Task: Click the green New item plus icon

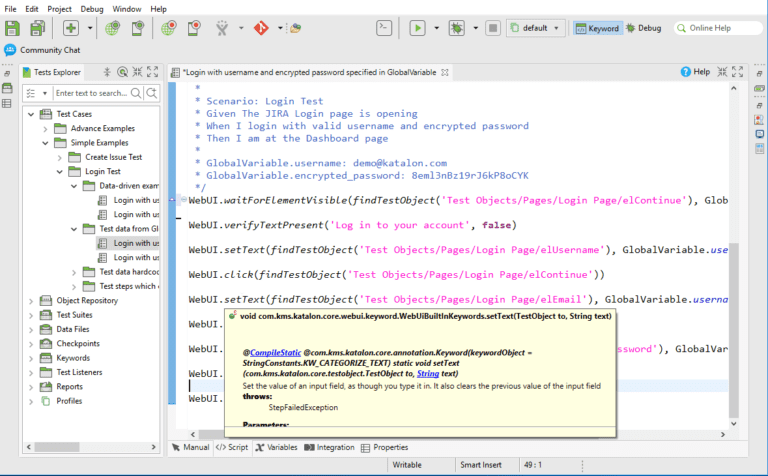Action: coord(71,28)
